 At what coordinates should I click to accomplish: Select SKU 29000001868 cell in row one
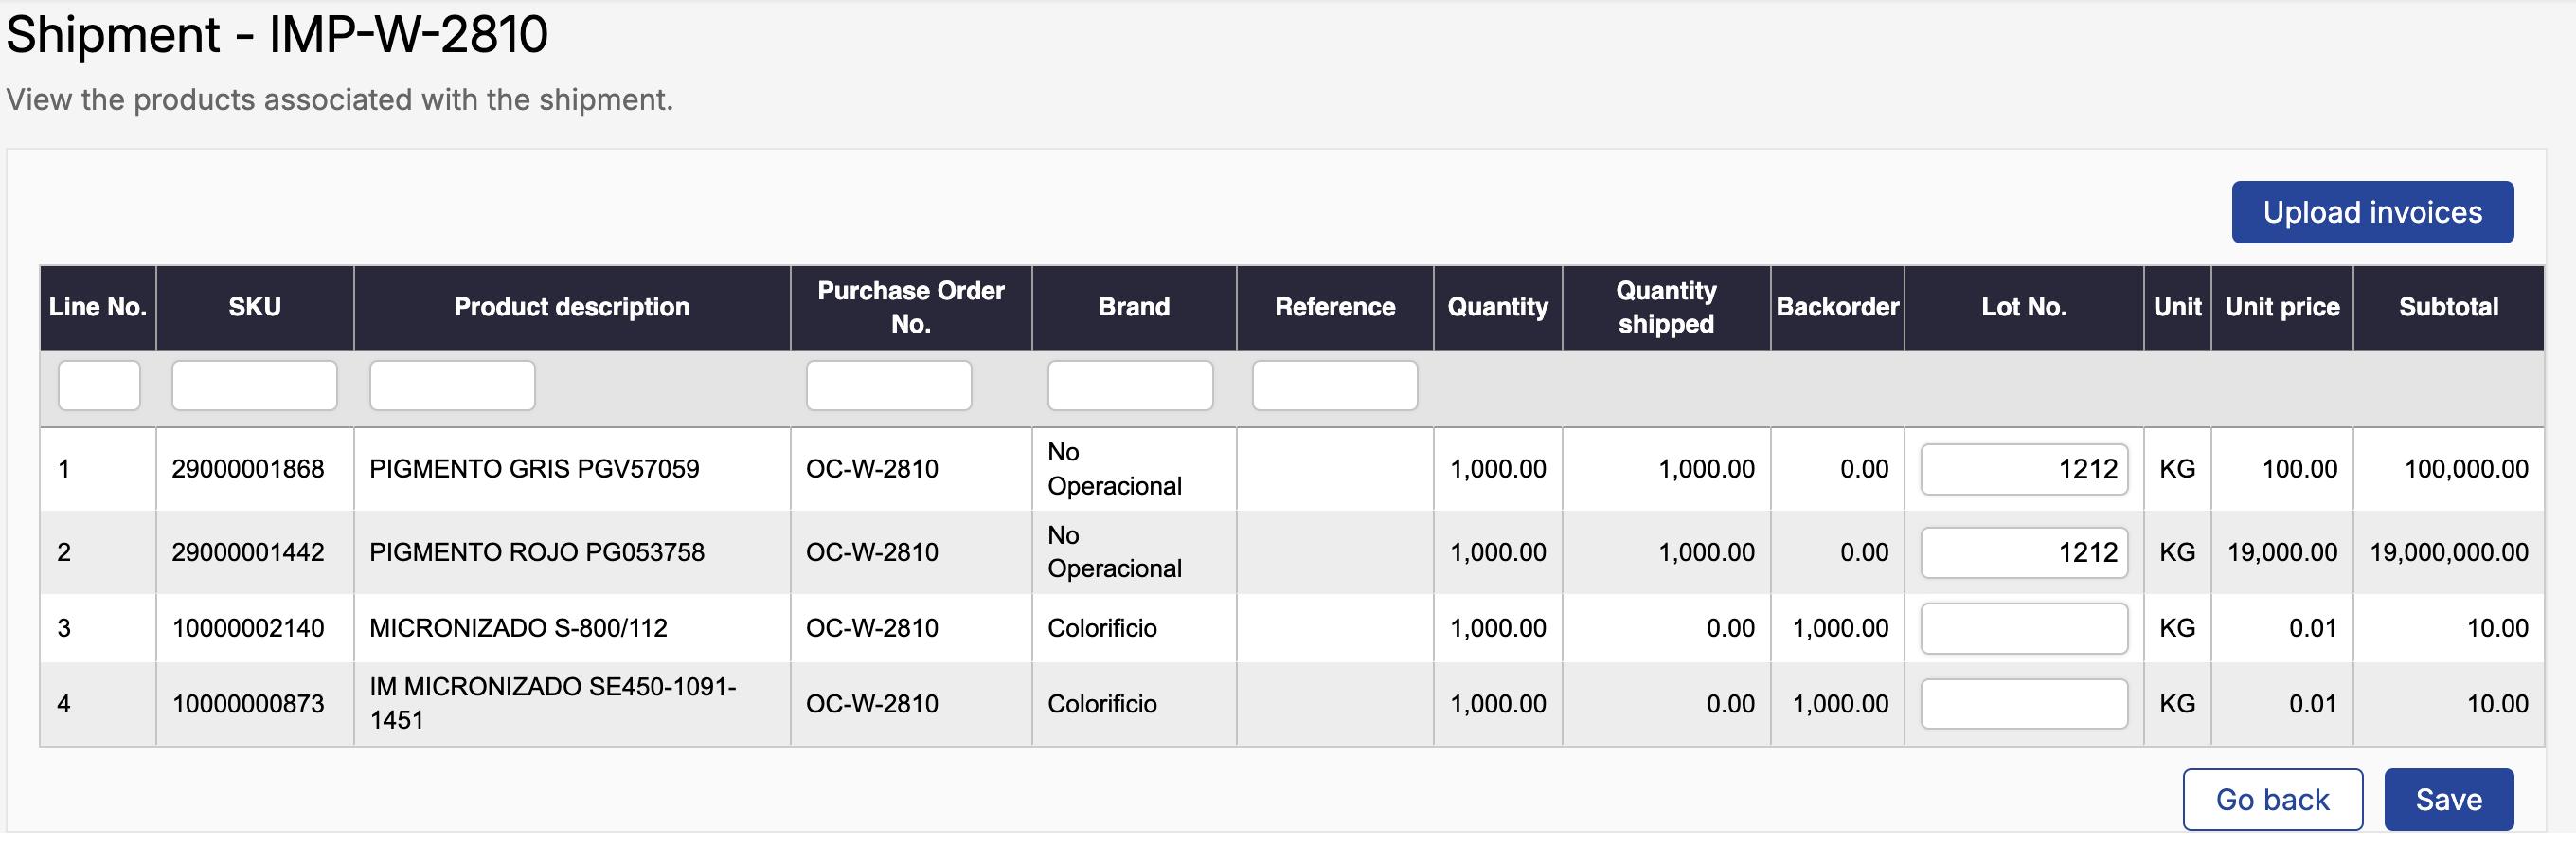pyautogui.click(x=248, y=469)
